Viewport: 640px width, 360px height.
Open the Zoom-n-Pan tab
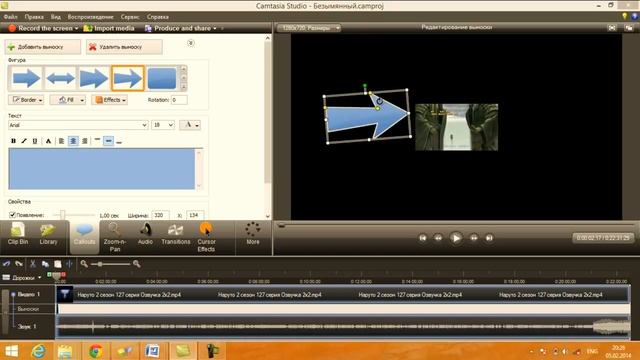point(115,238)
